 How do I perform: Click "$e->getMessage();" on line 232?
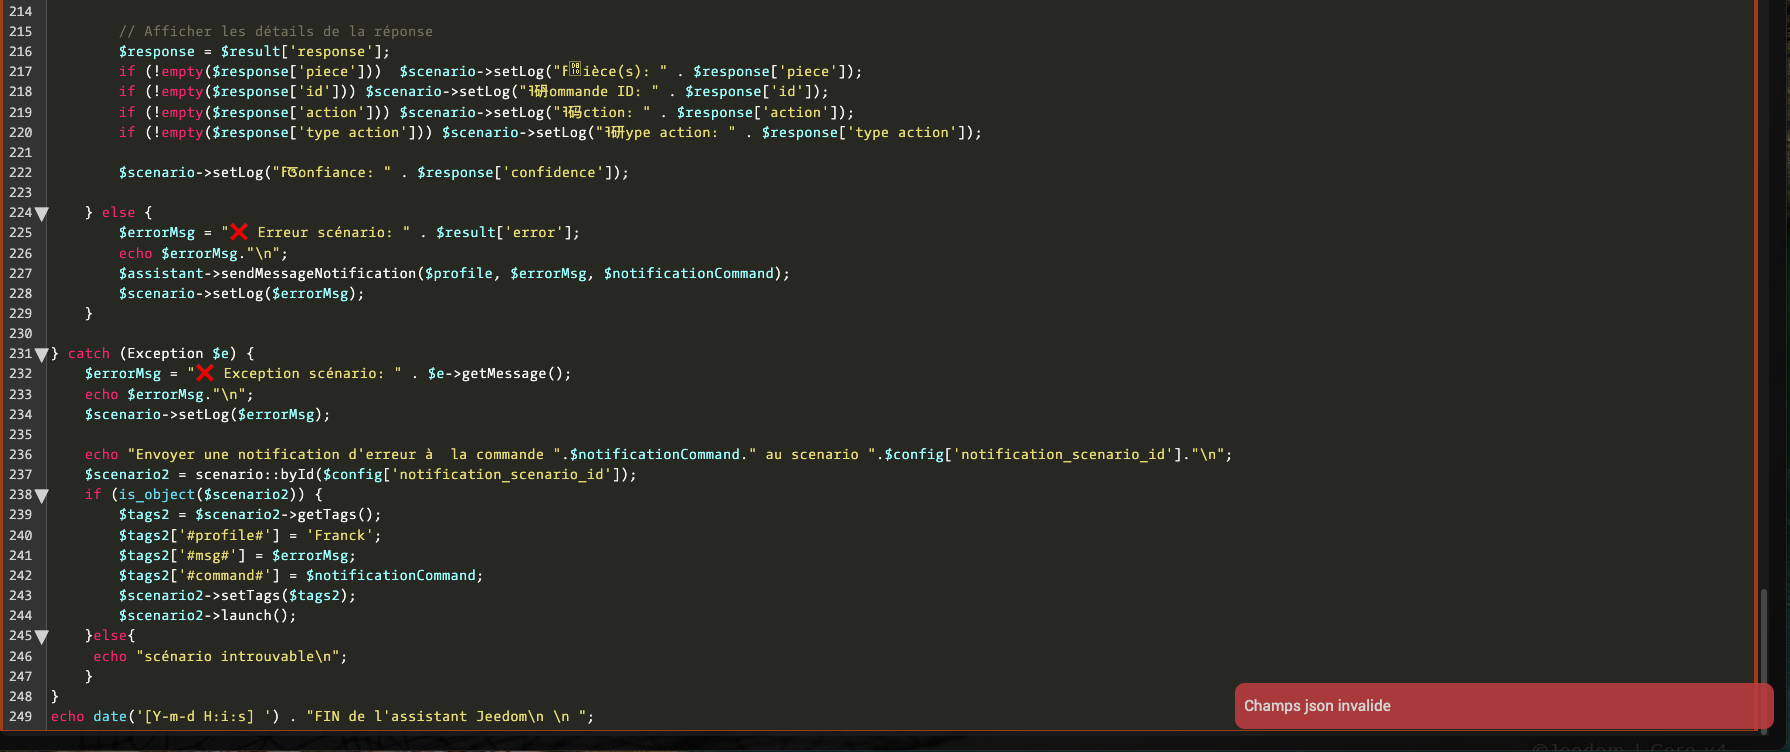tap(500, 373)
